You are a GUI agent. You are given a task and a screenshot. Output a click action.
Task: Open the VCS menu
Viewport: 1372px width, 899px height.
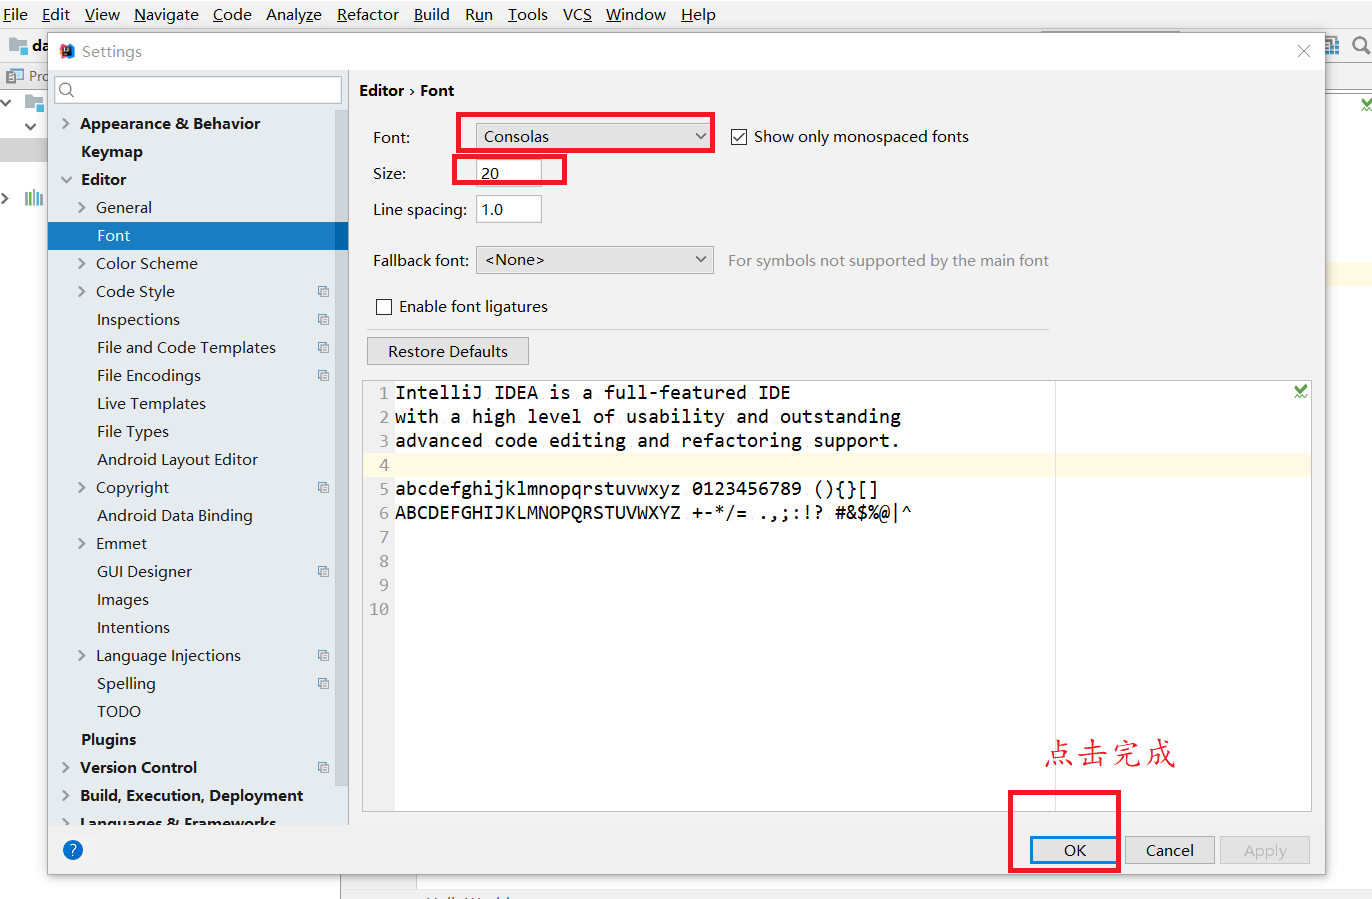click(577, 14)
